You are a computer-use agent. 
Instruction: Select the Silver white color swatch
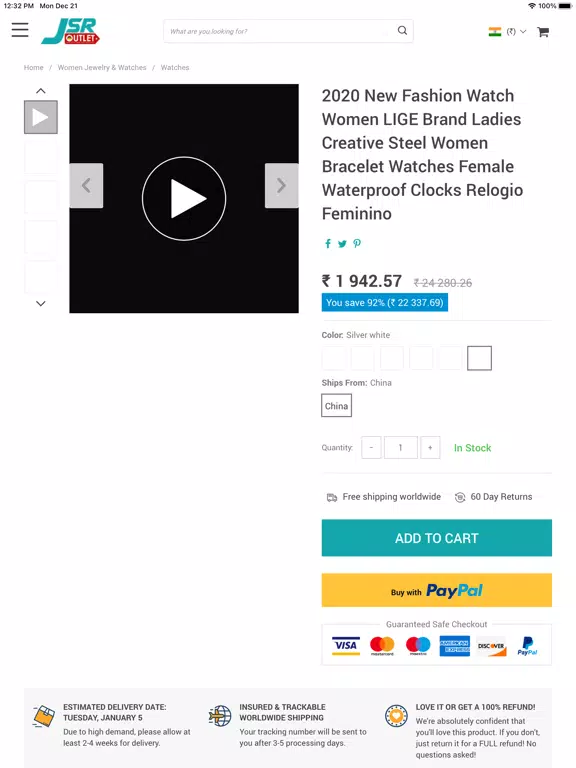[479, 358]
